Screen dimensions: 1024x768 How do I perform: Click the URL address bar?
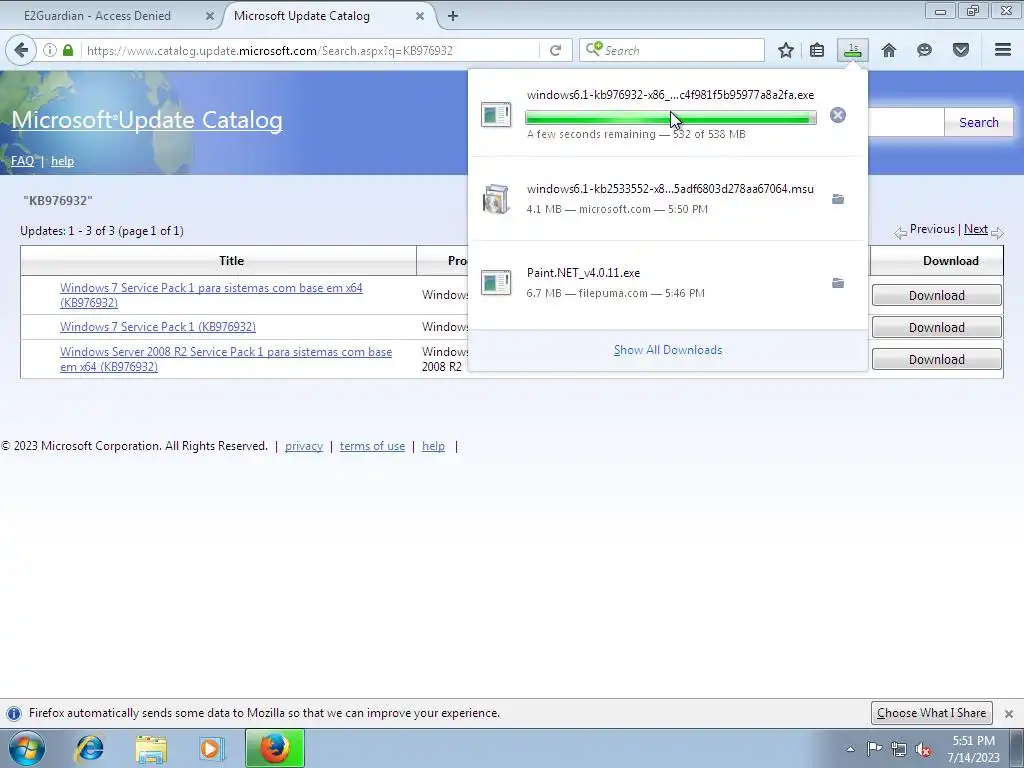(x=312, y=50)
